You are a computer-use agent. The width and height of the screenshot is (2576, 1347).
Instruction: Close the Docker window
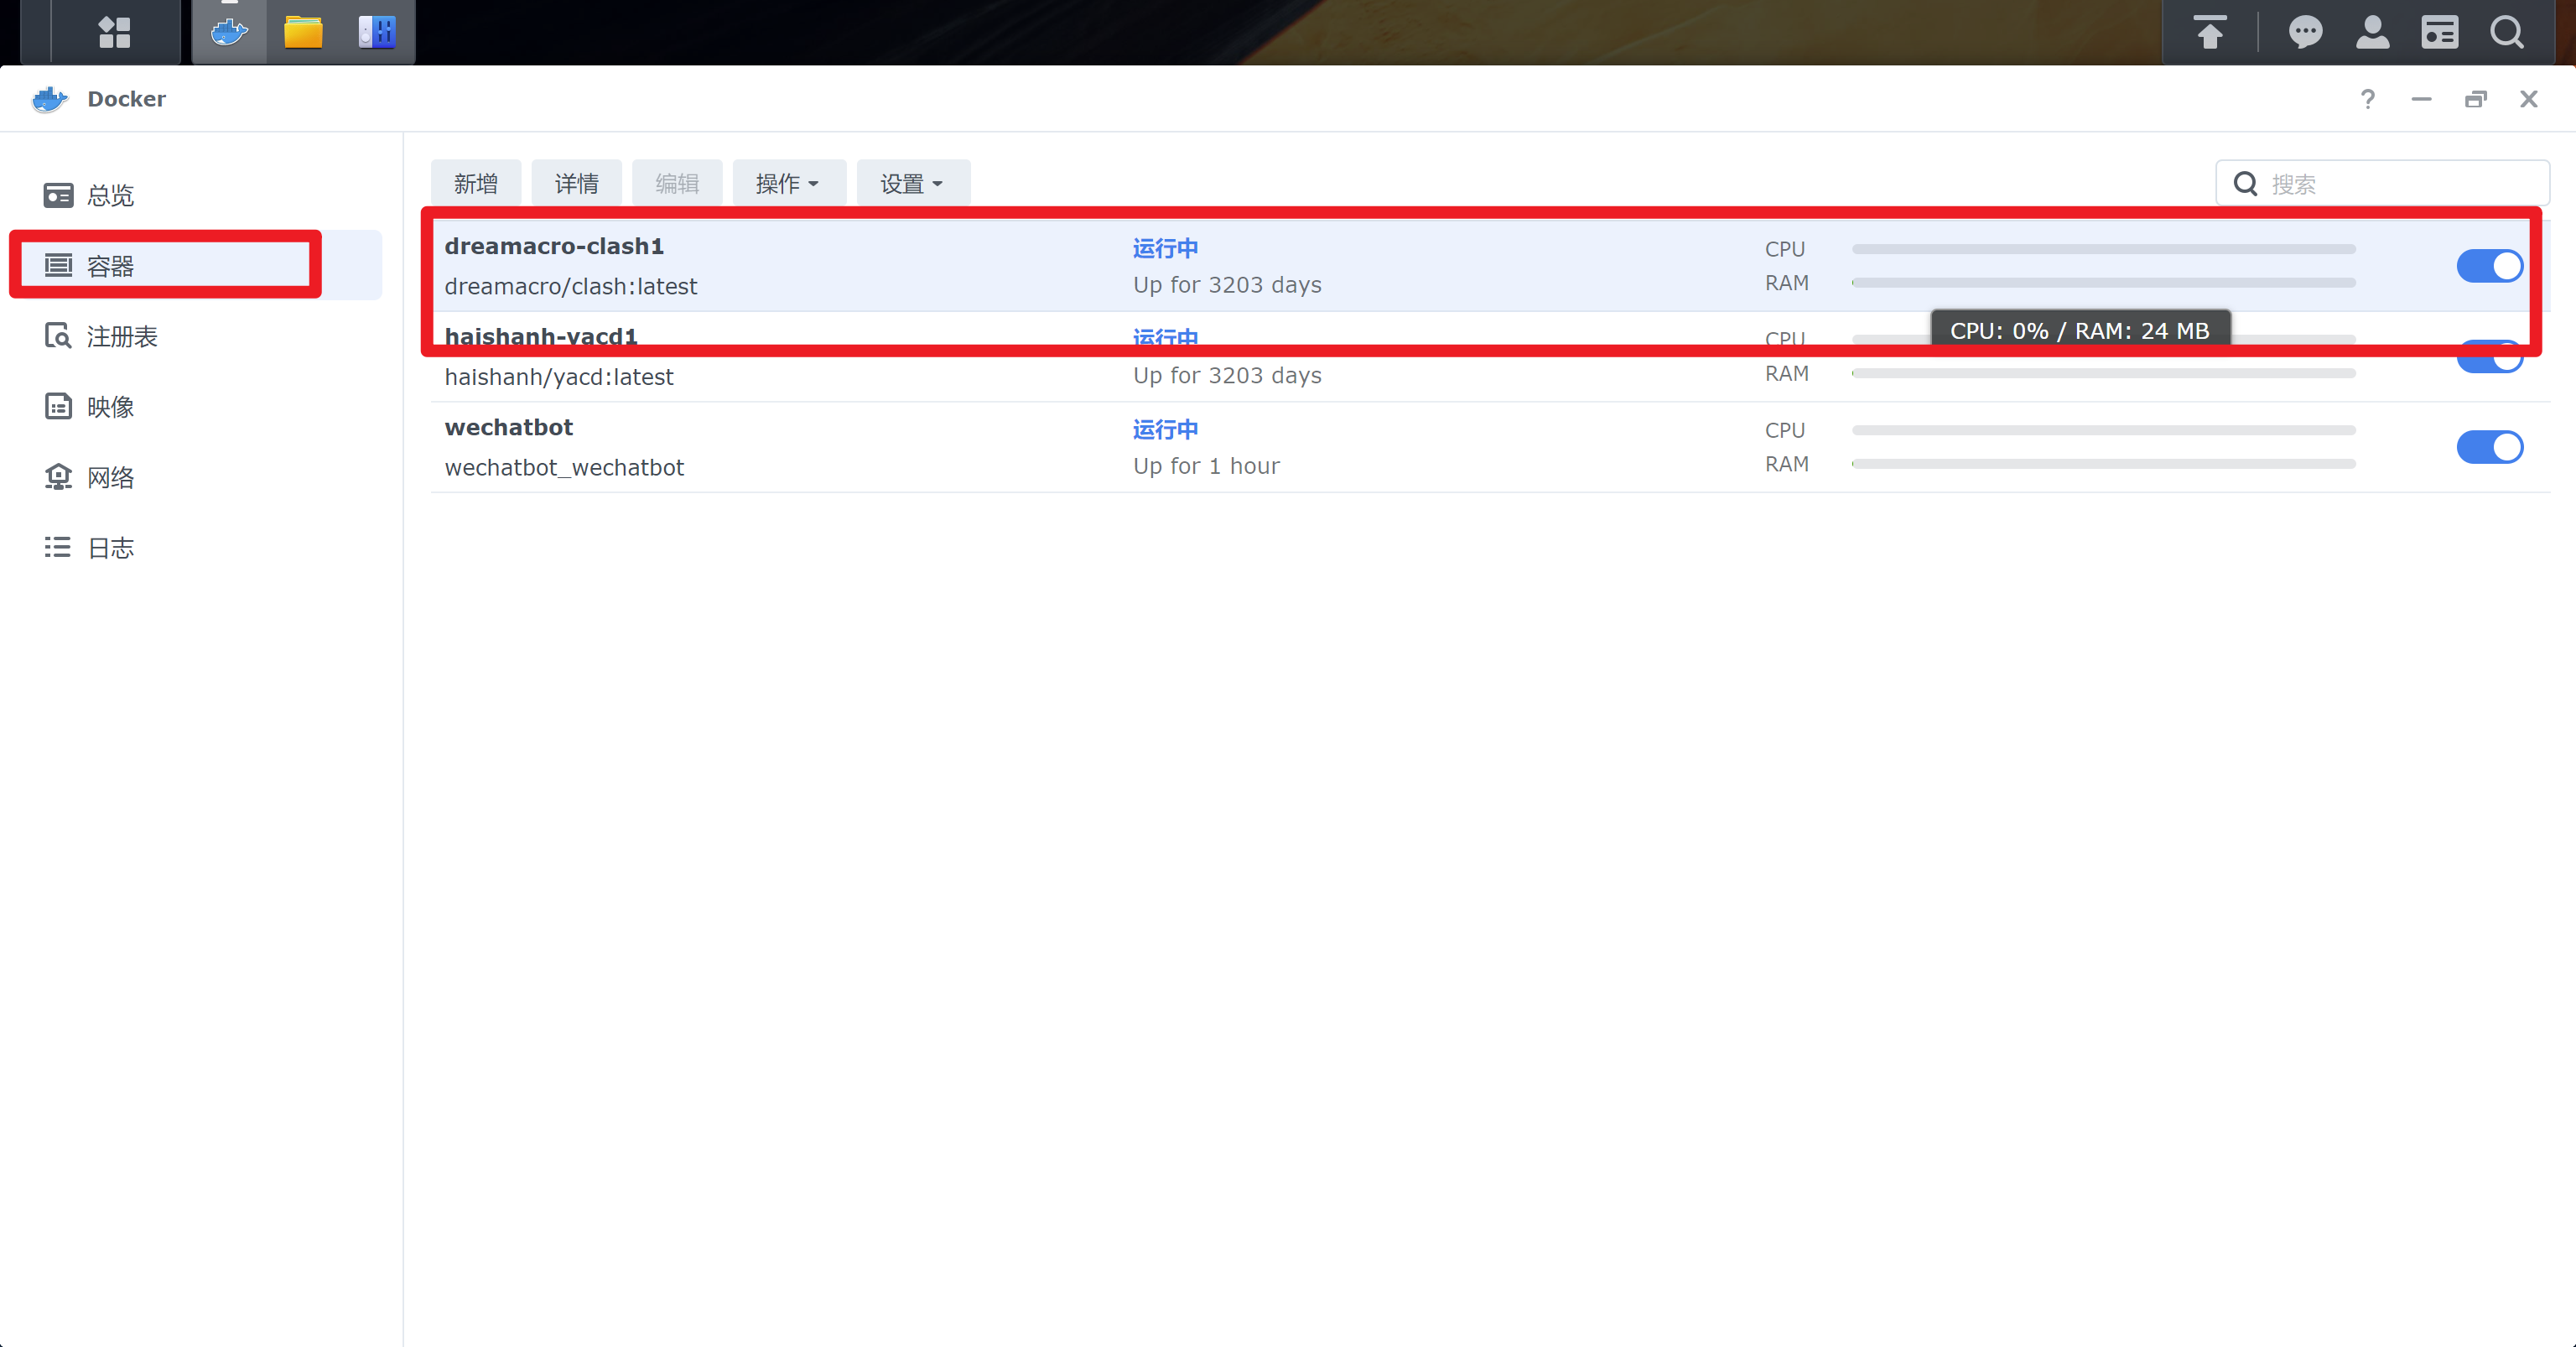[2529, 98]
